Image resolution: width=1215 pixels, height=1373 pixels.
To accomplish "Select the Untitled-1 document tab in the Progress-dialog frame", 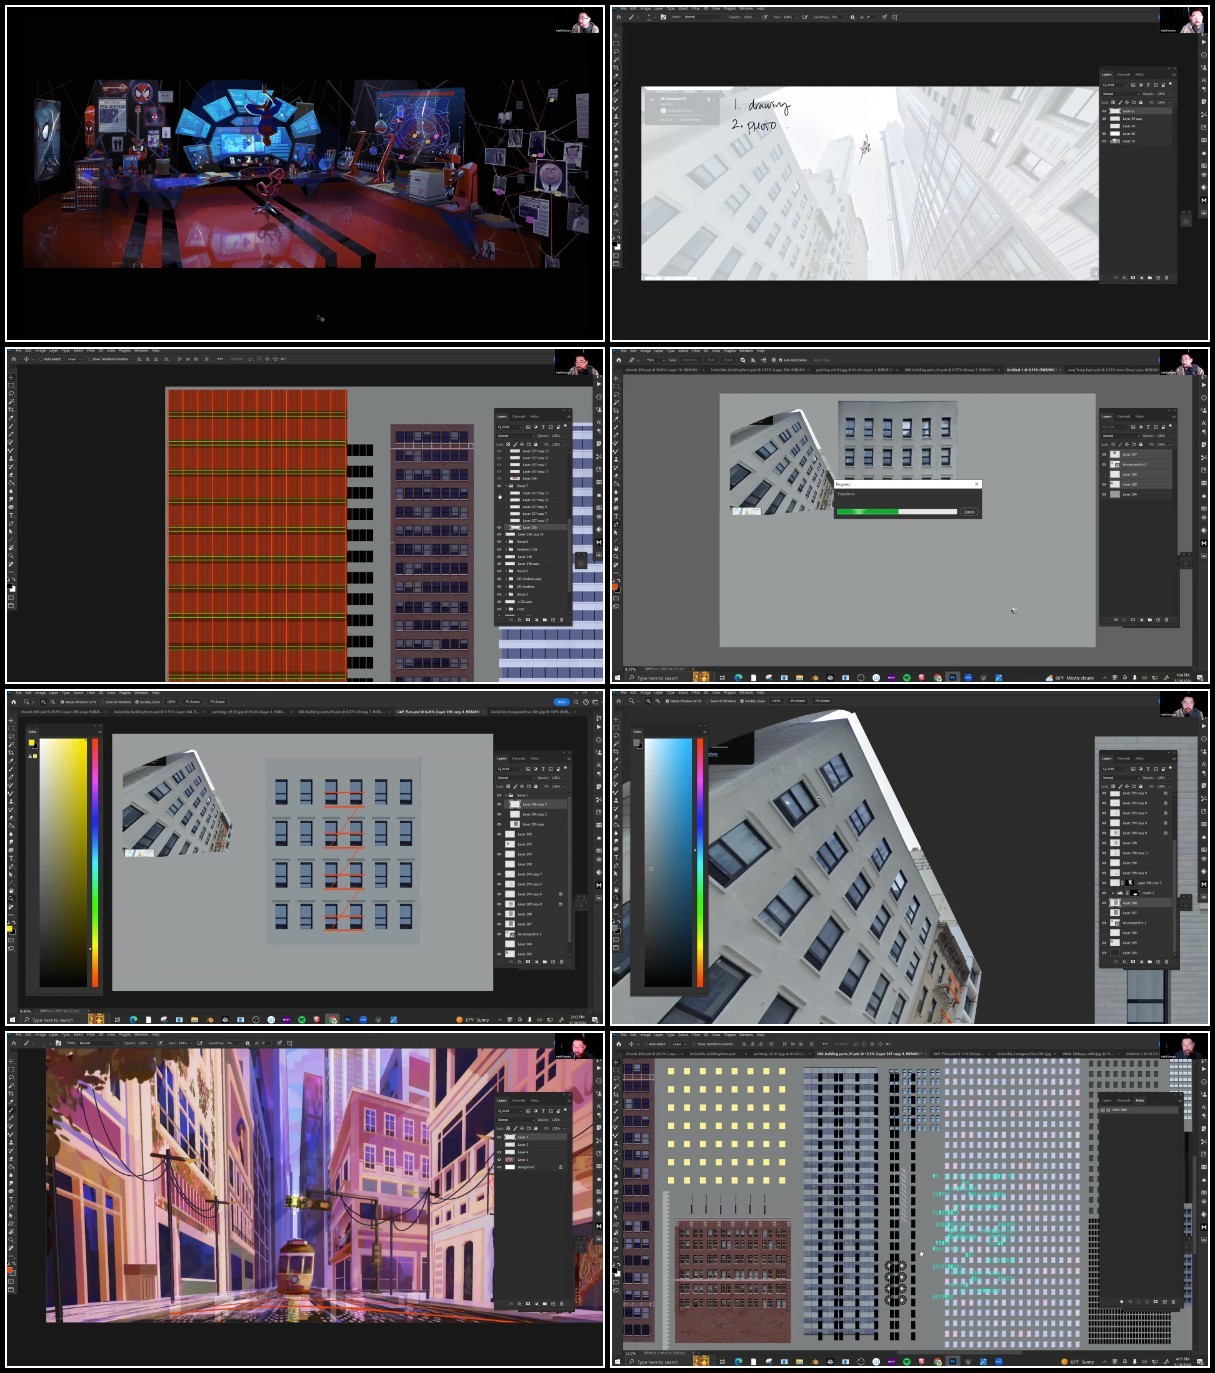I will [x=1032, y=370].
